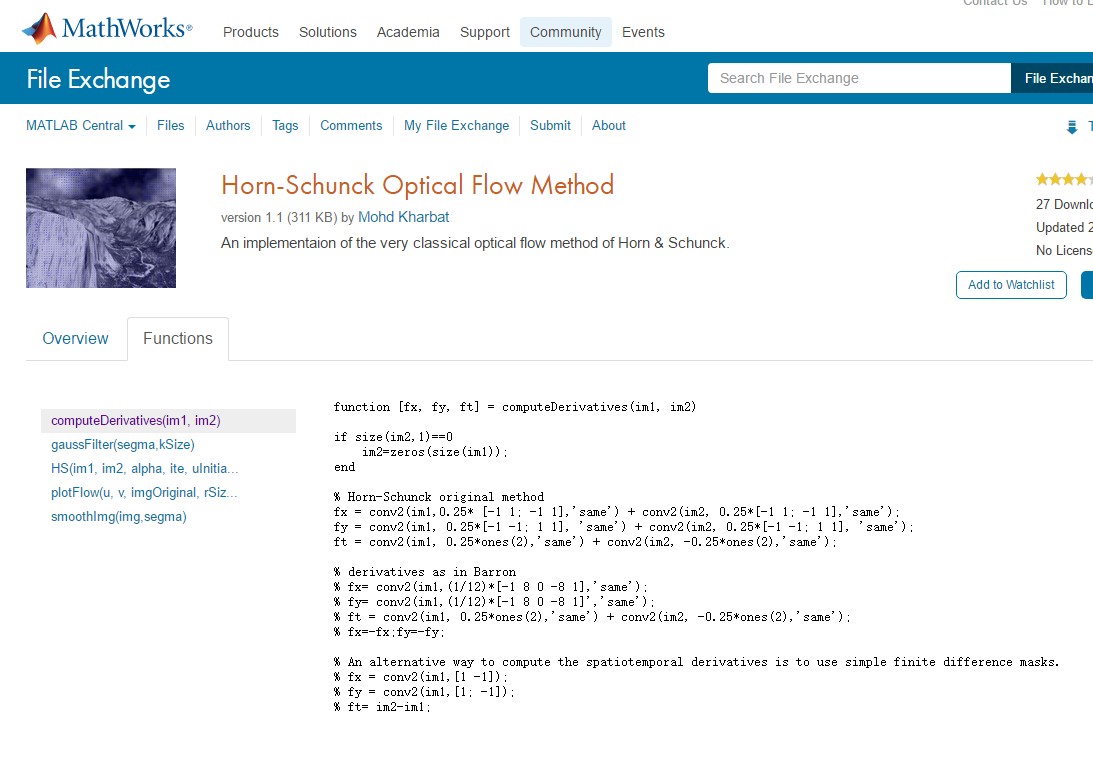Viewport: 1093px width, 764px height.
Task: Open author Mohd Kharbat's profile
Action: coord(404,217)
